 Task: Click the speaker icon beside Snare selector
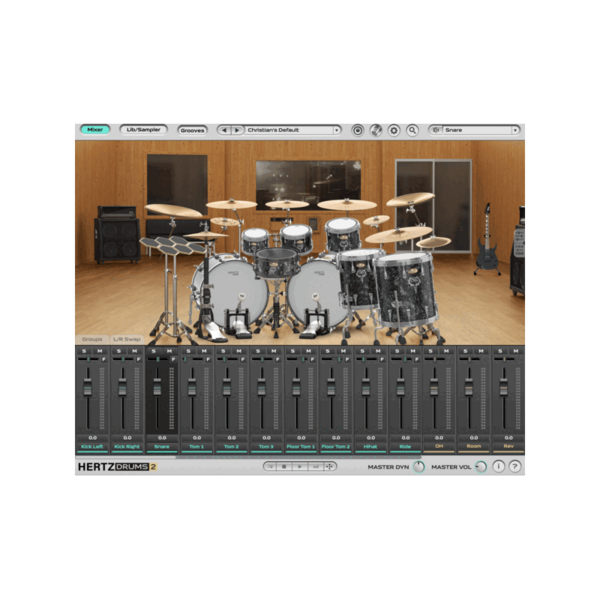436,130
